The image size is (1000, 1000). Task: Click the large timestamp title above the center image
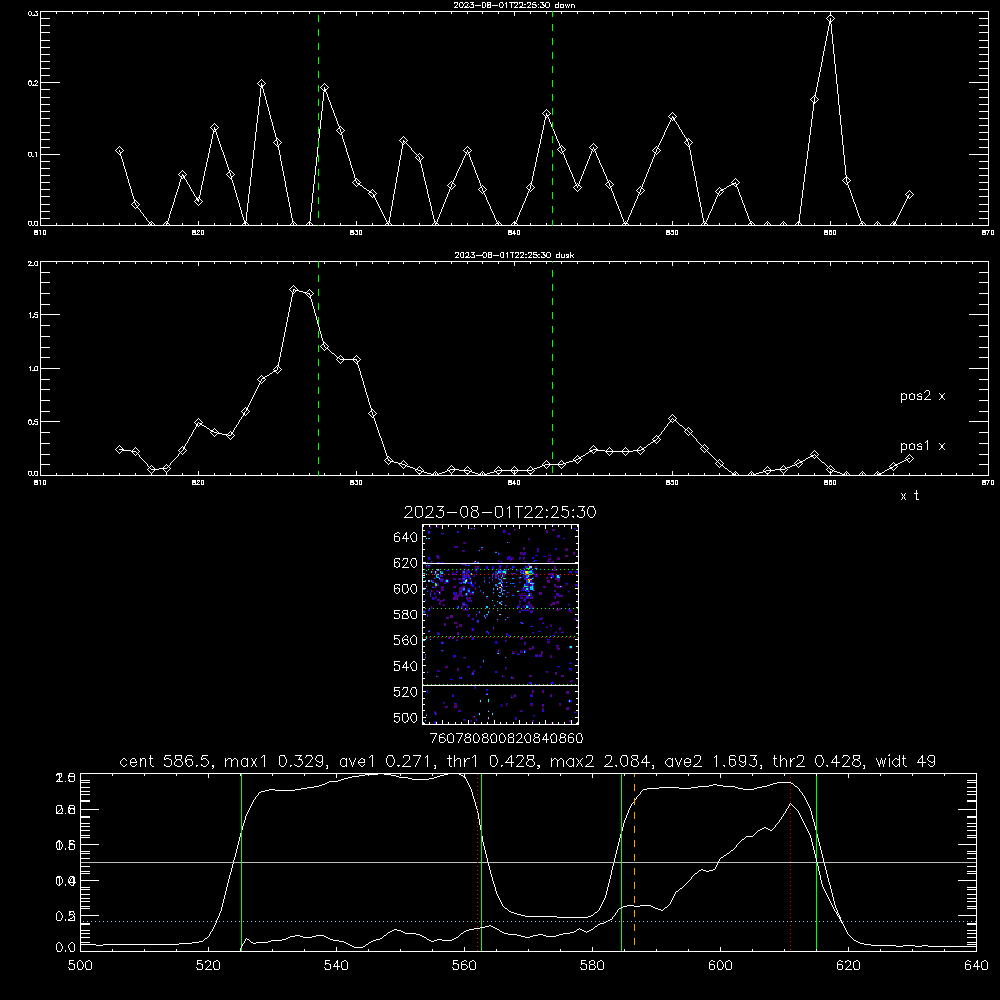tap(500, 512)
